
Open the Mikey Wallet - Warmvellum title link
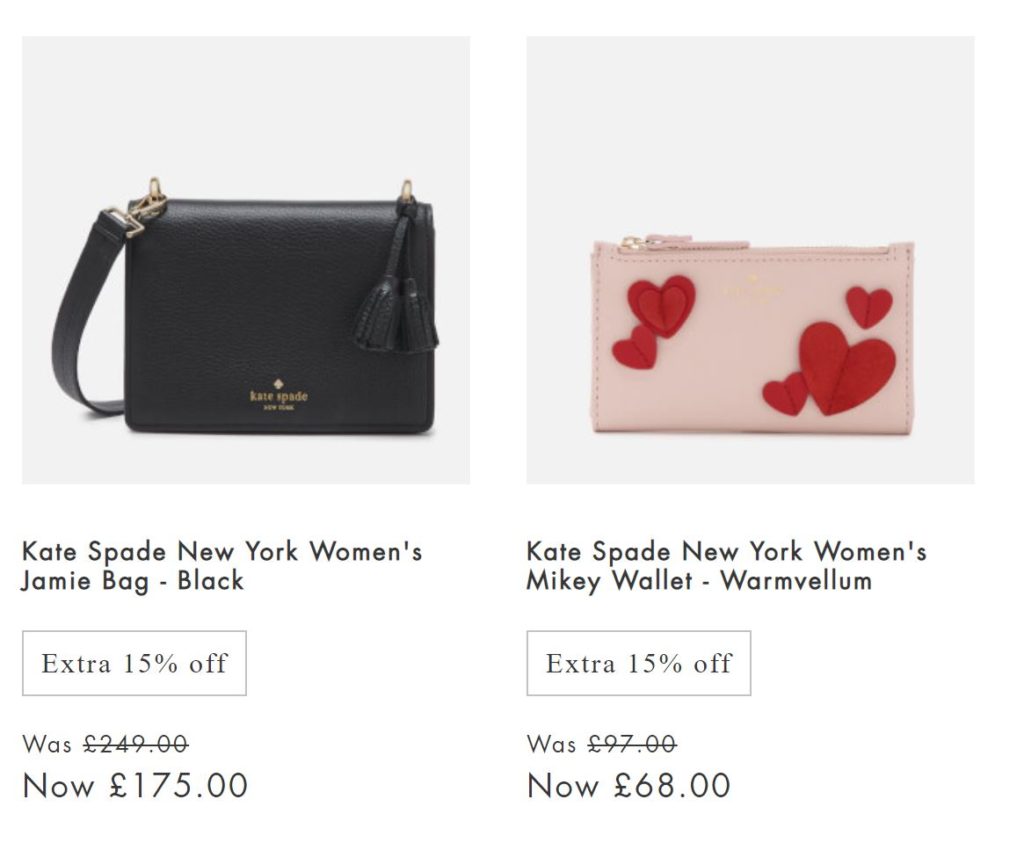(x=726, y=565)
